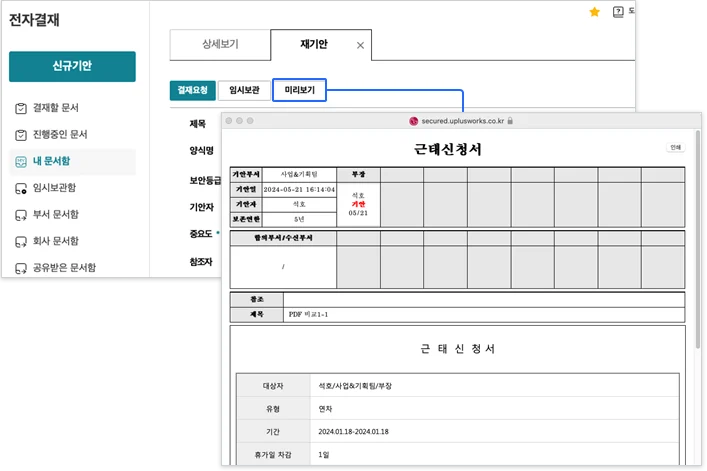707x471 pixels.
Task: Click the 부서 문서함 folder icon
Action: tap(21, 215)
